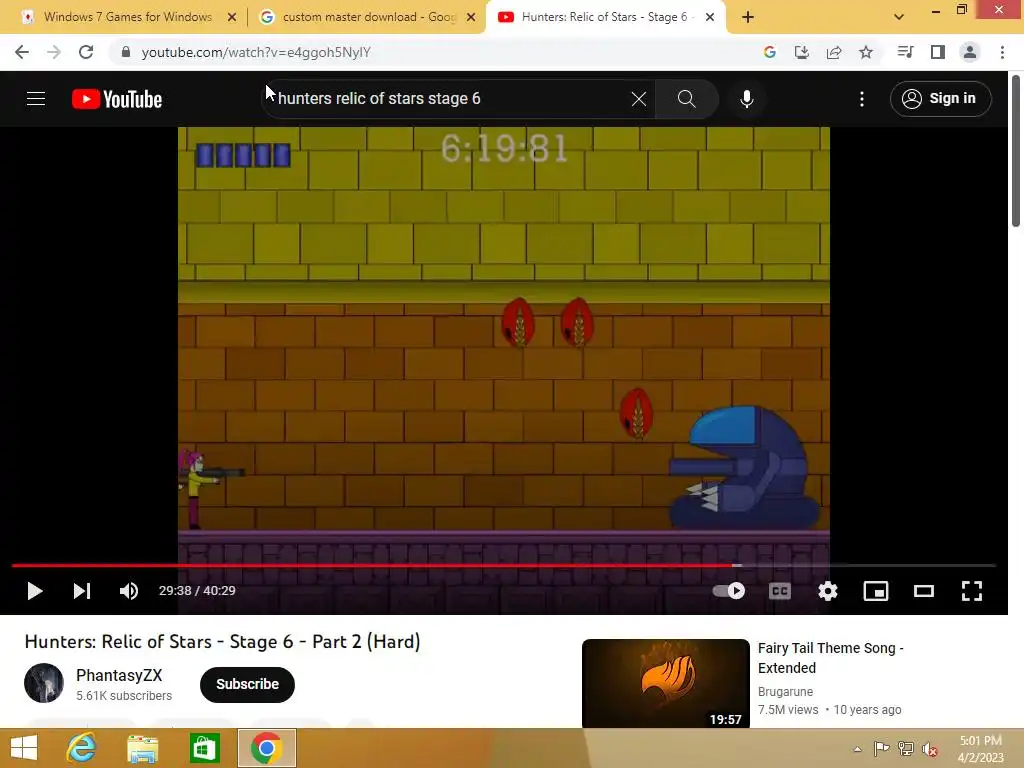Close the Windows 7 Games tab
1024x768 pixels.
pos(232,18)
